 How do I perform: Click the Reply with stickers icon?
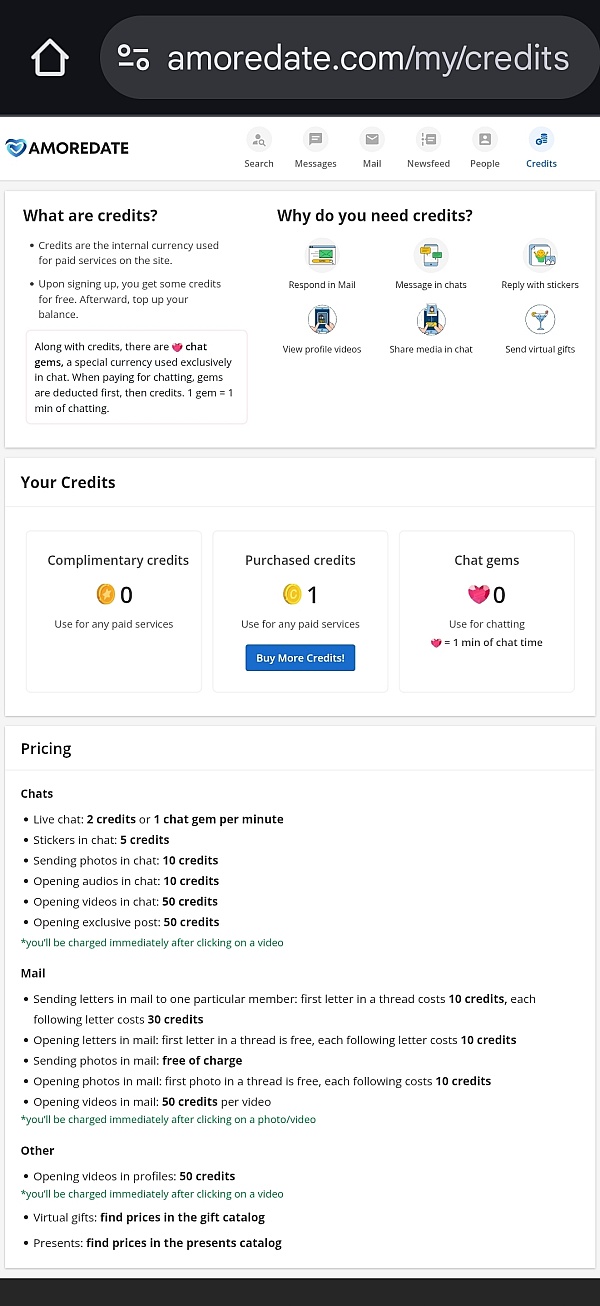540,256
